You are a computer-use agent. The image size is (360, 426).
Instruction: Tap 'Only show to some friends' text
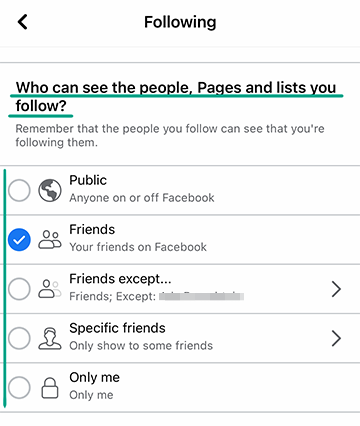coord(141,346)
